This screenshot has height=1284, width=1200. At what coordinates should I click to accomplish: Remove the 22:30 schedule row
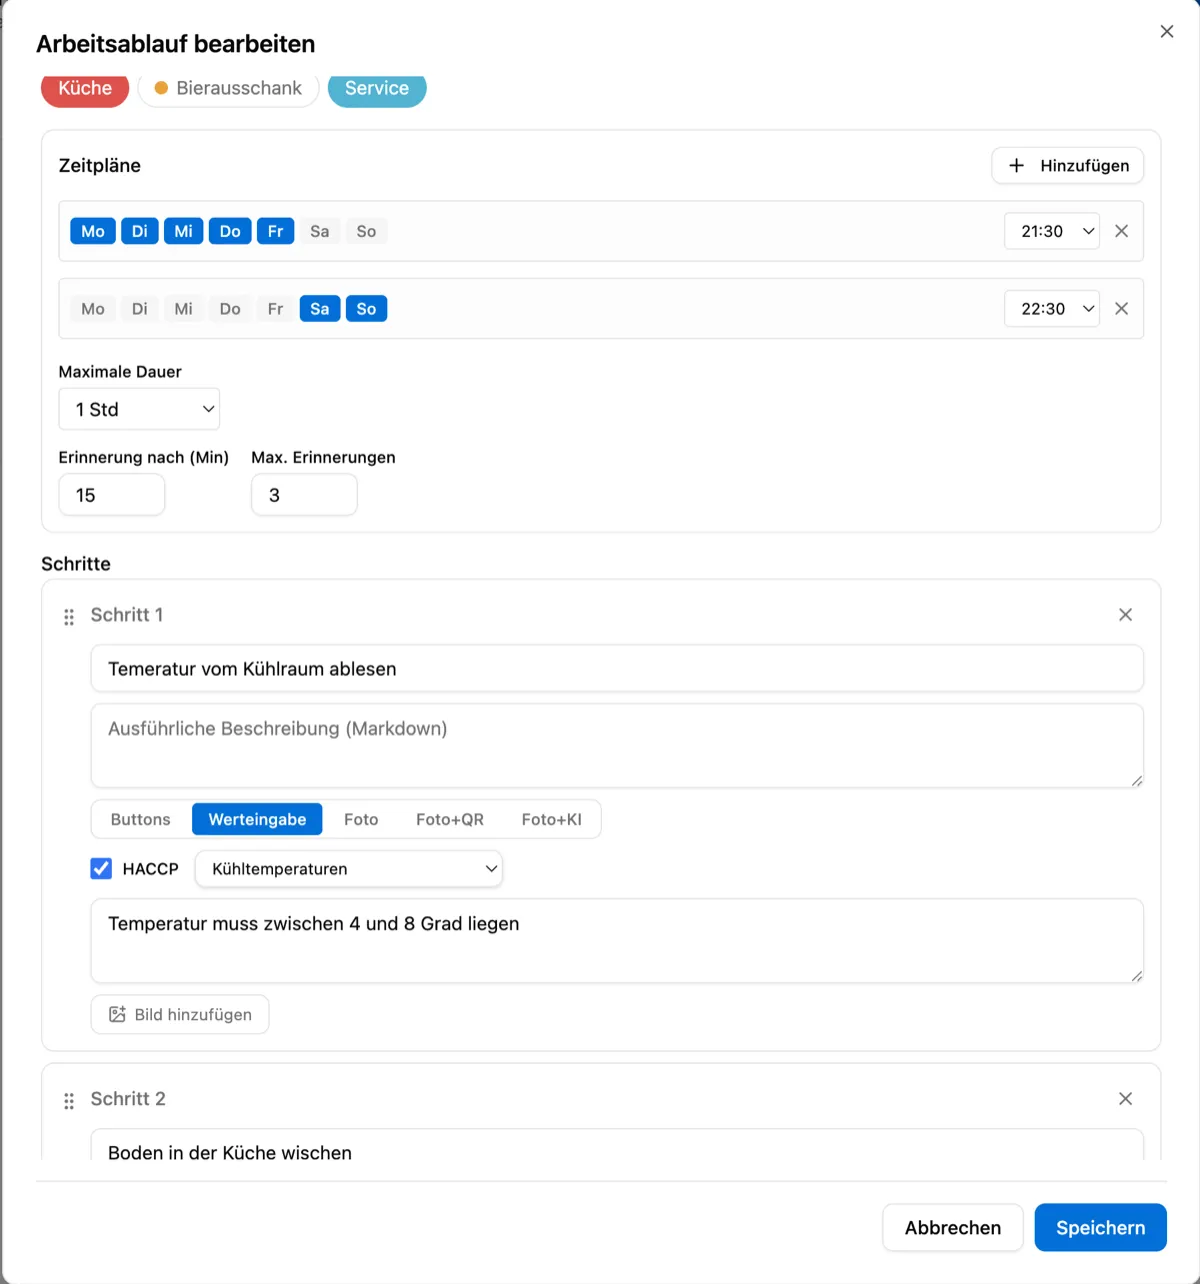[x=1121, y=308]
